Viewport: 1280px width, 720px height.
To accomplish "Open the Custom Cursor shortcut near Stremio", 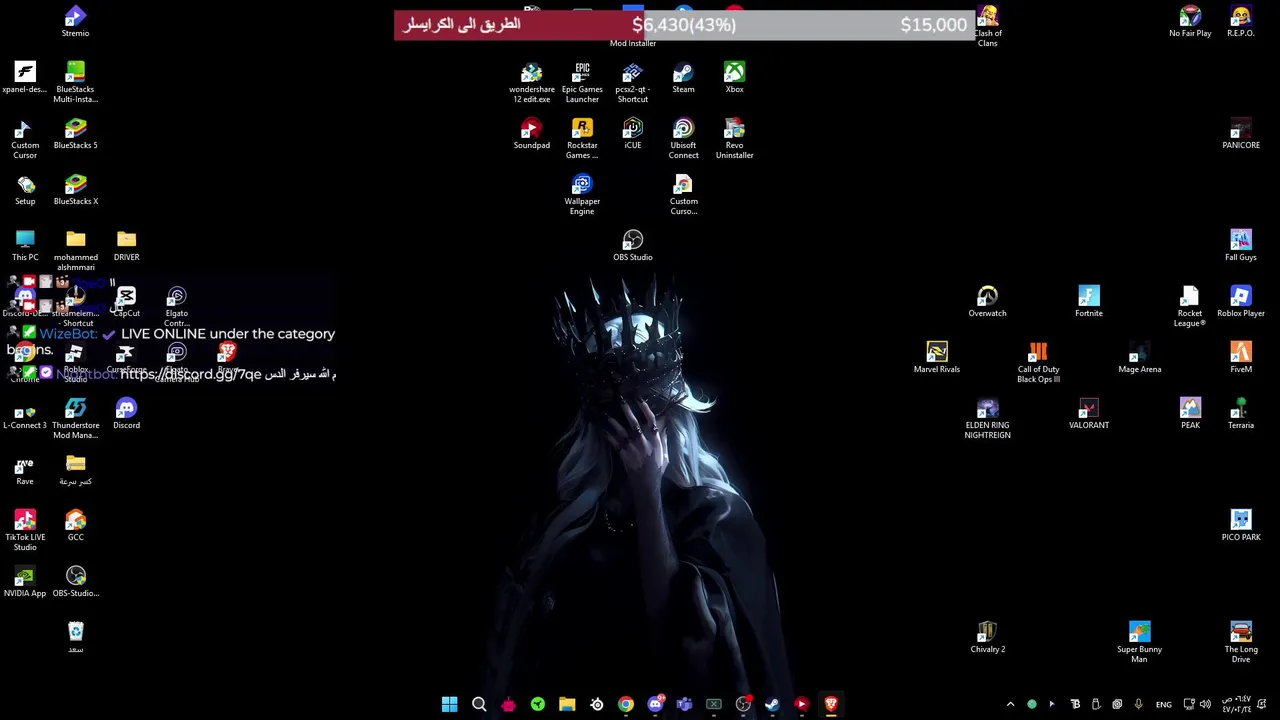I will coord(25,139).
